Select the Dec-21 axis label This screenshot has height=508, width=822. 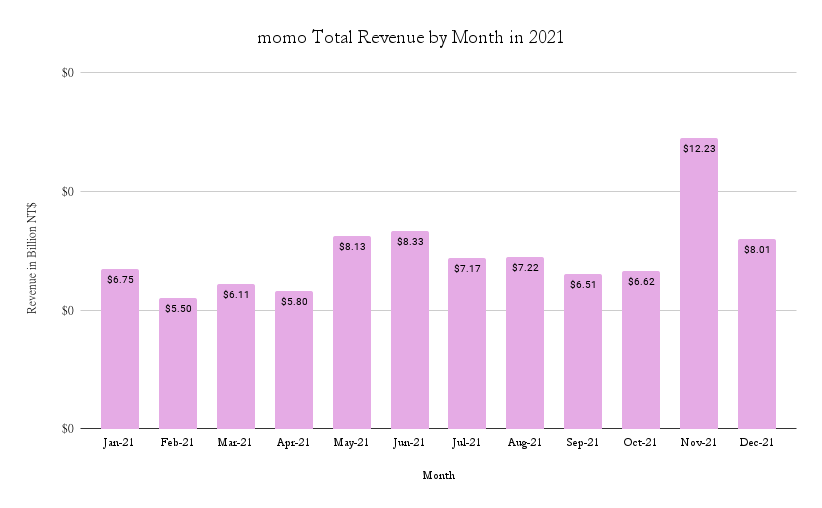pyautogui.click(x=756, y=443)
